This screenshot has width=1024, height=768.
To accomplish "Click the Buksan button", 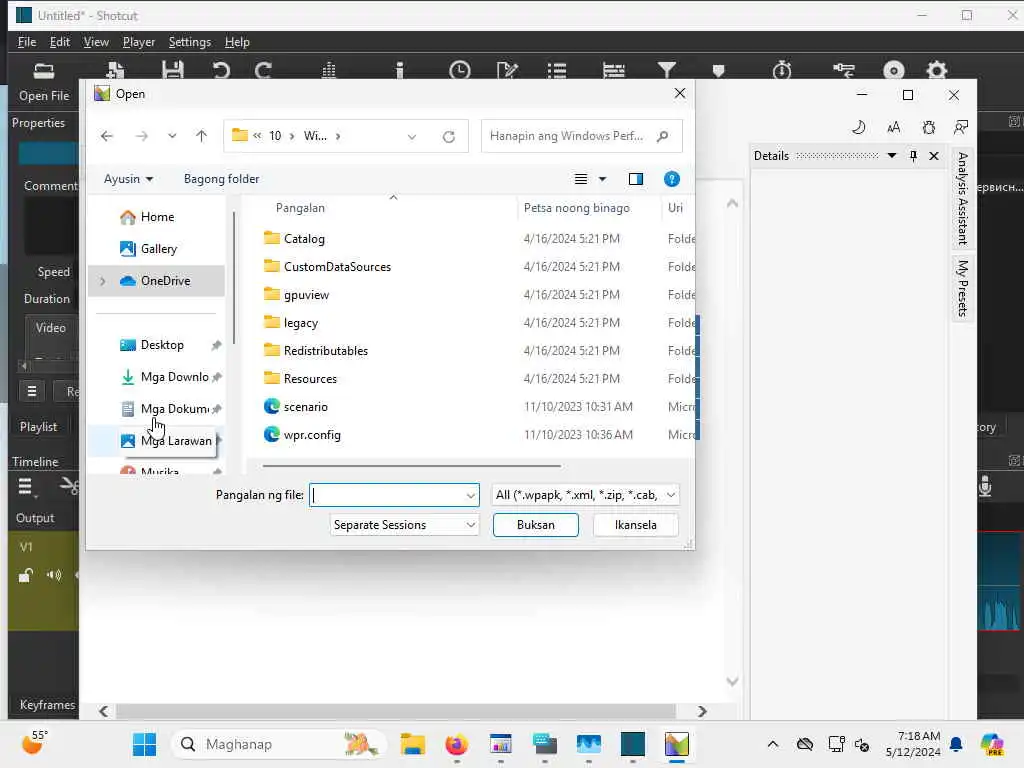I will (536, 525).
